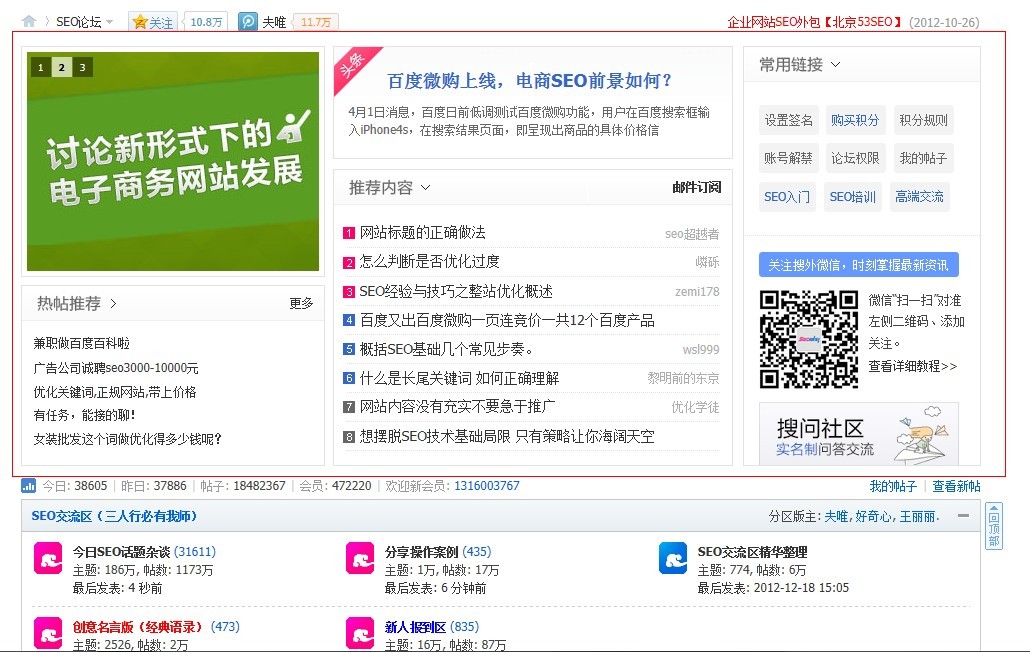Click blue 关注搜外微信 banner button
The height and width of the screenshot is (652, 1030).
coord(859,265)
